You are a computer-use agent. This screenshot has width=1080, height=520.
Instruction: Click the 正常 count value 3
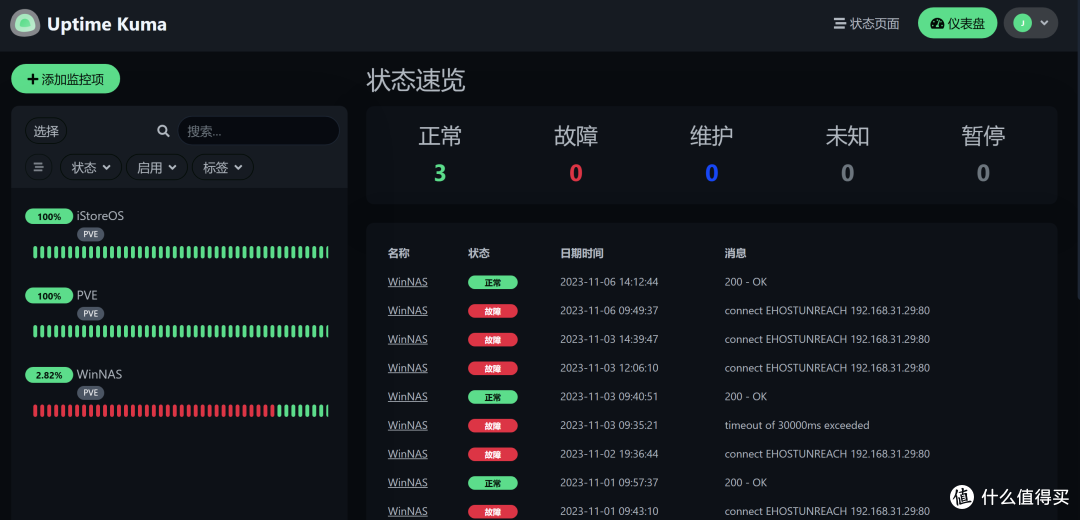(x=439, y=173)
